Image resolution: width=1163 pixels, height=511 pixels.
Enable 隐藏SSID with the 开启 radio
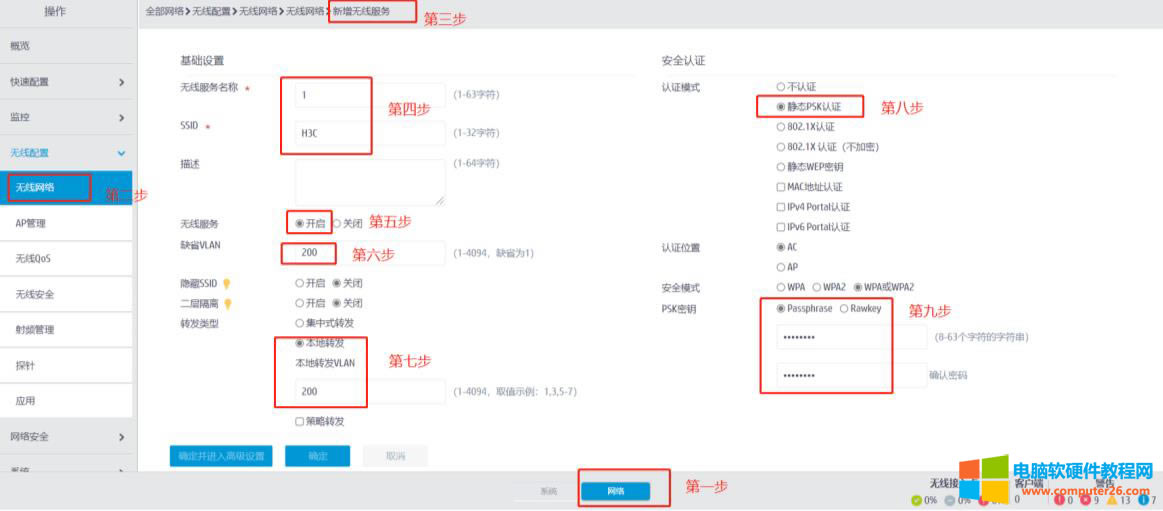[300, 283]
